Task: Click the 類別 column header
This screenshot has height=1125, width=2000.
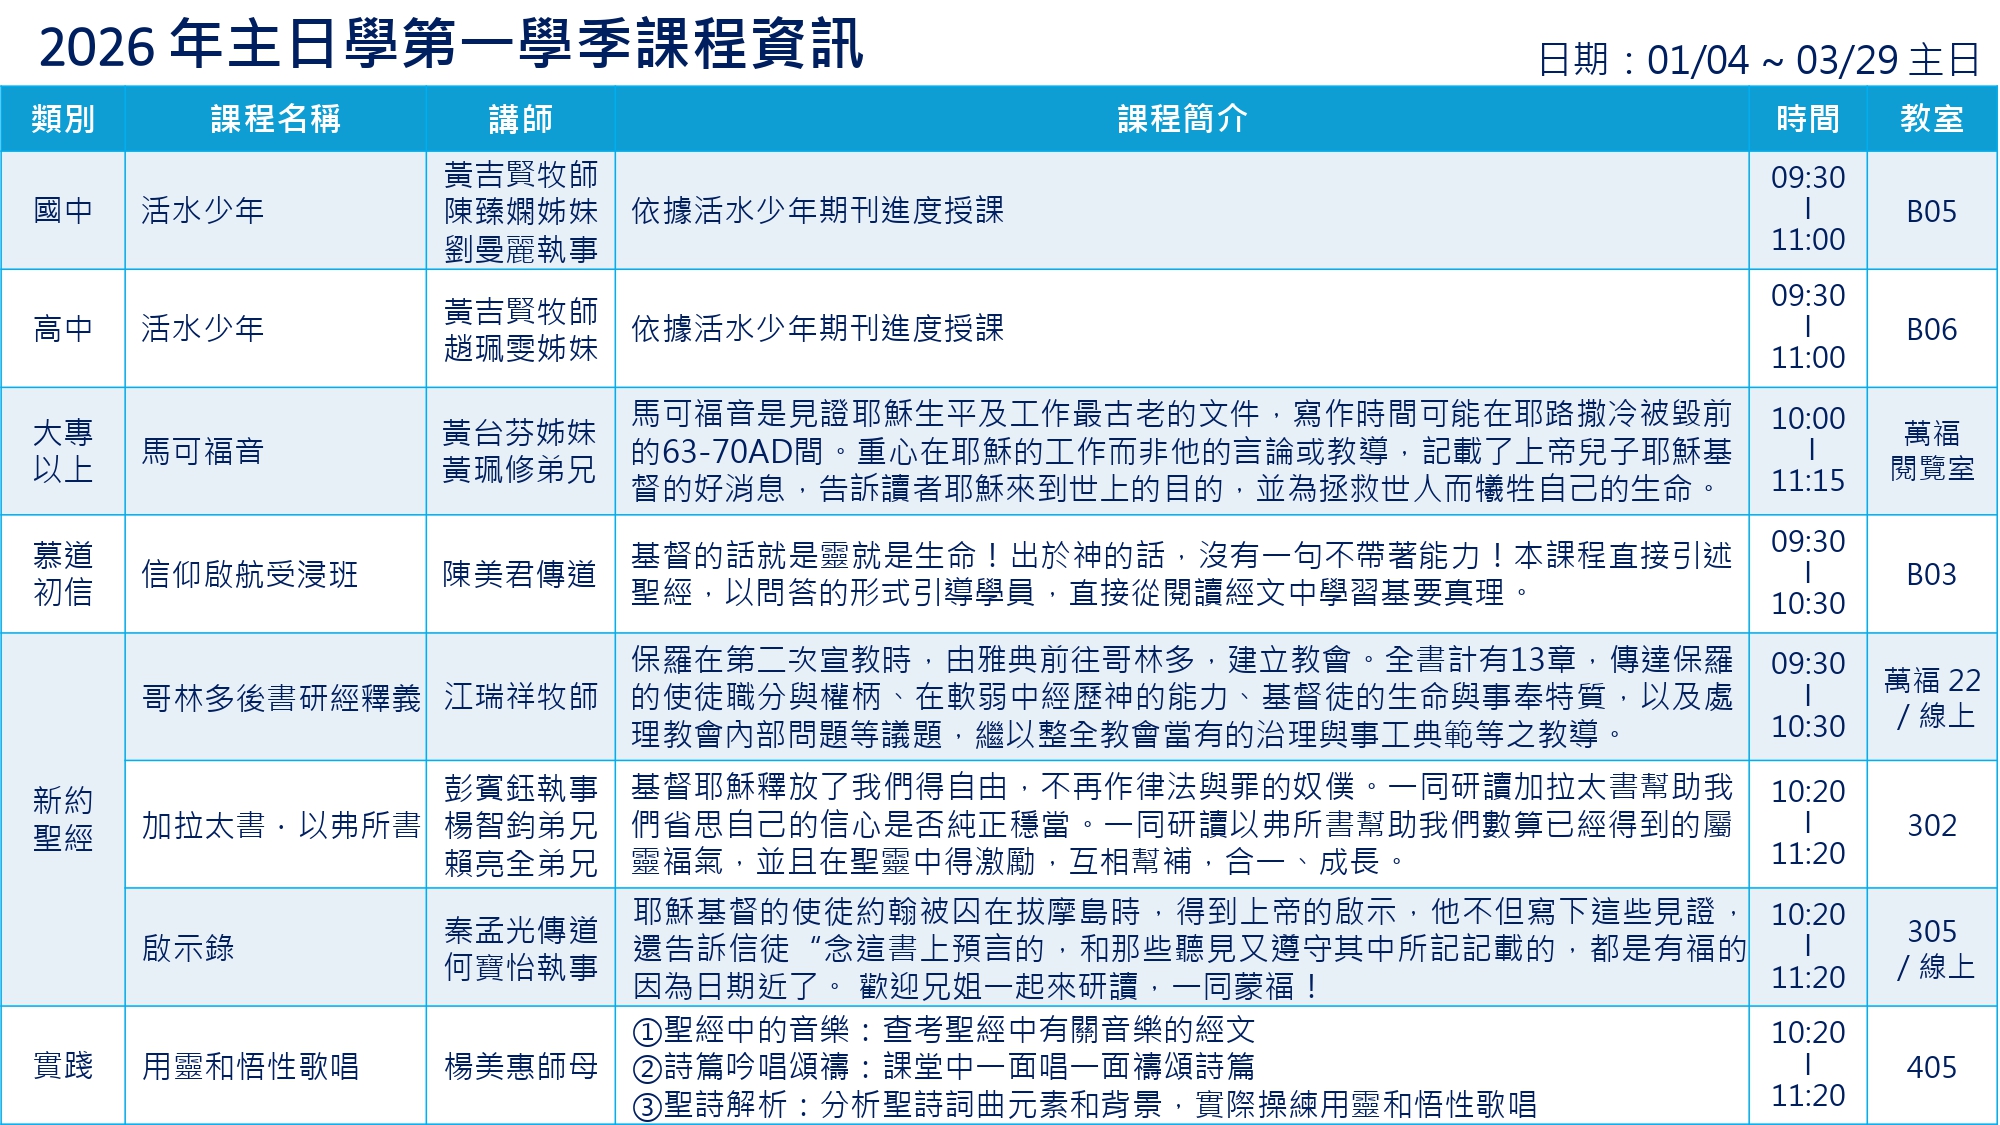Action: [63, 119]
